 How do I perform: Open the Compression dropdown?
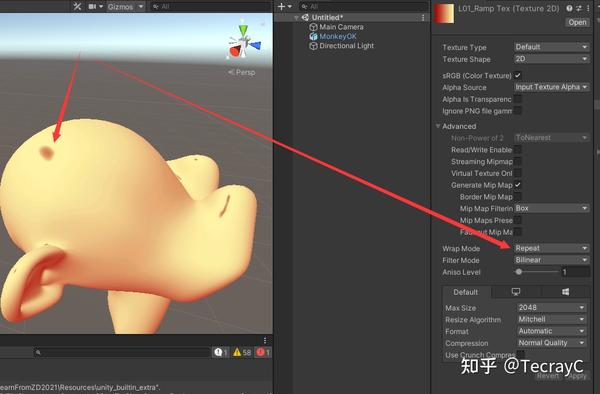tap(551, 343)
